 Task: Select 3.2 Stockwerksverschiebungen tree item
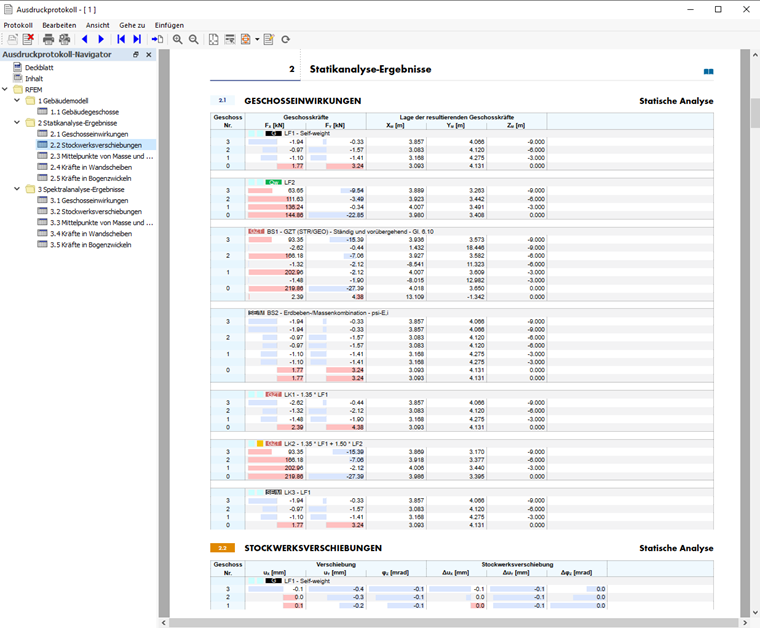pyautogui.click(x=96, y=212)
